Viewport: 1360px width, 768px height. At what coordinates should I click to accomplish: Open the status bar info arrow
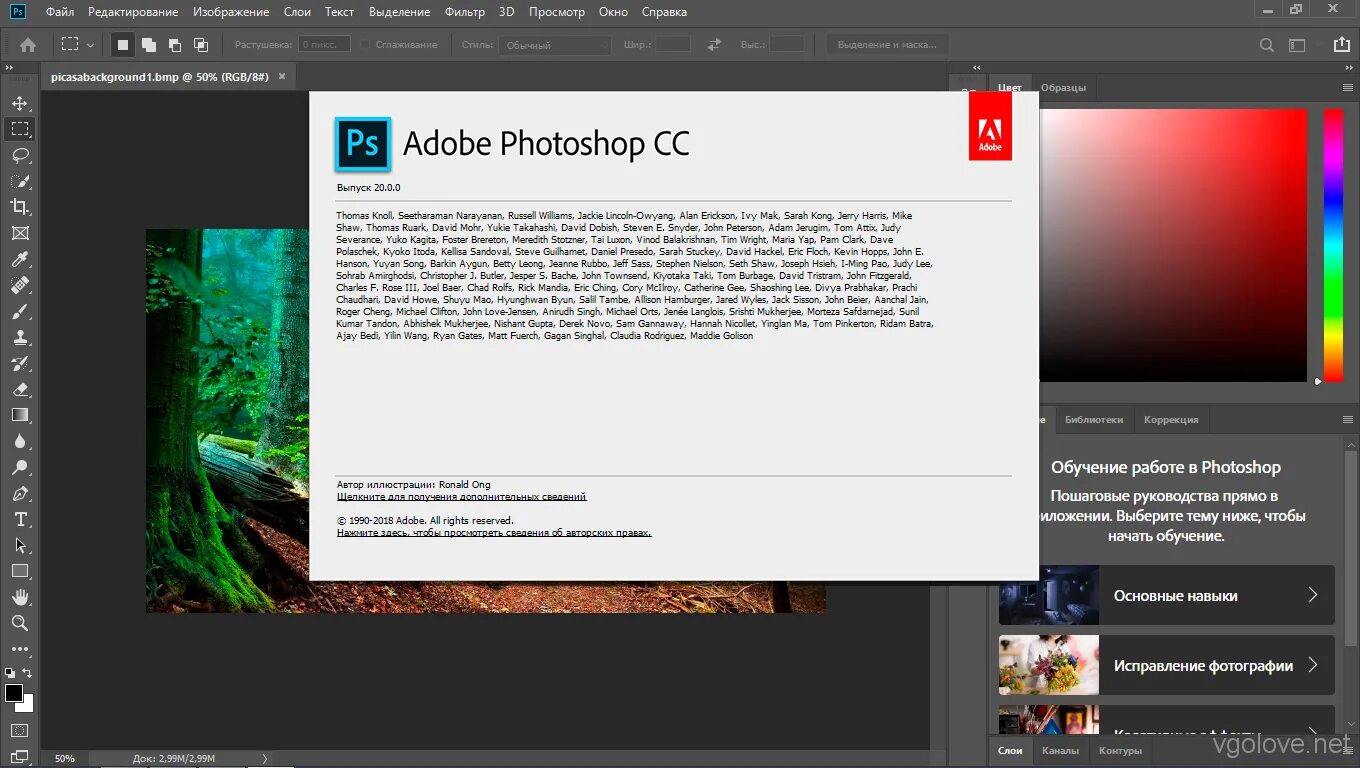pyautogui.click(x=265, y=758)
